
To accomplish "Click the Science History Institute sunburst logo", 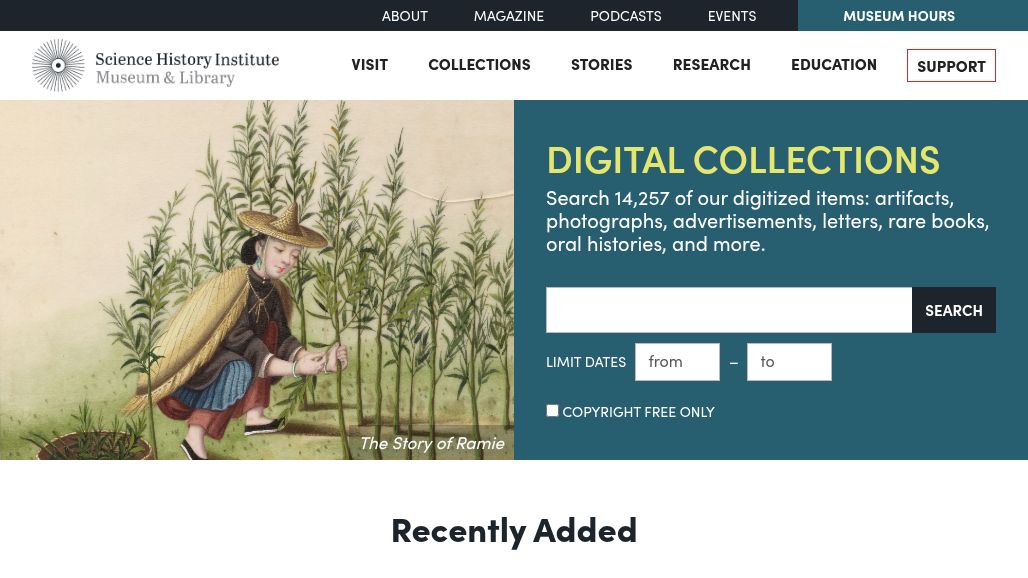I will point(58,66).
